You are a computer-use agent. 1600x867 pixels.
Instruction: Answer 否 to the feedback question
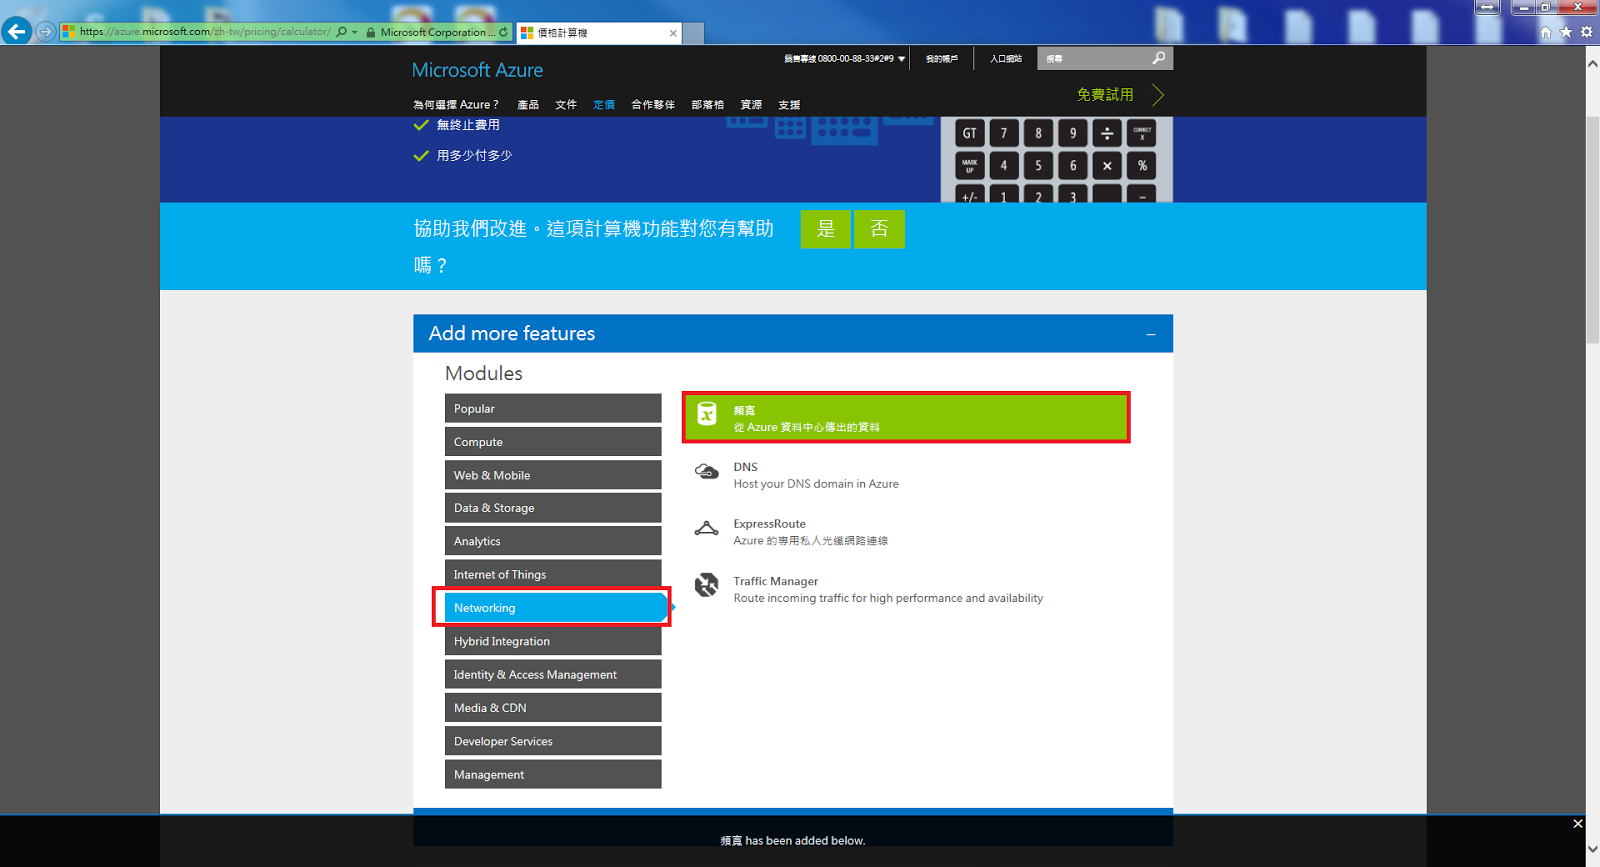[879, 229]
